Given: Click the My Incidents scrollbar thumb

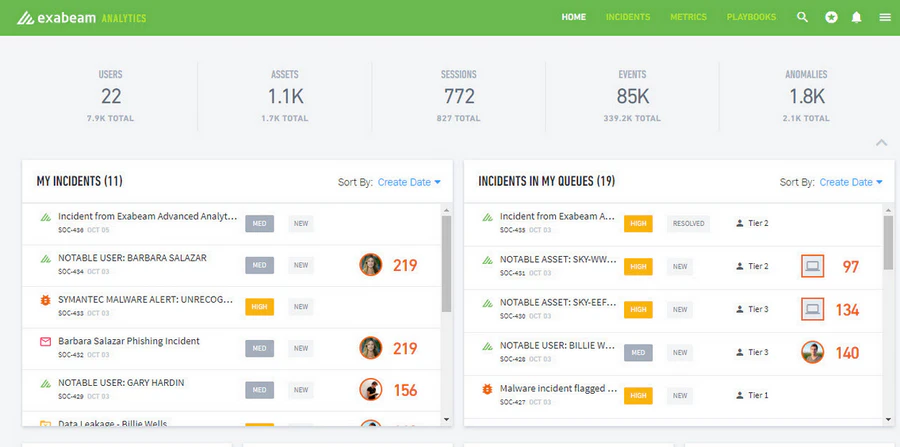Looking at the screenshot, I should pyautogui.click(x=447, y=264).
